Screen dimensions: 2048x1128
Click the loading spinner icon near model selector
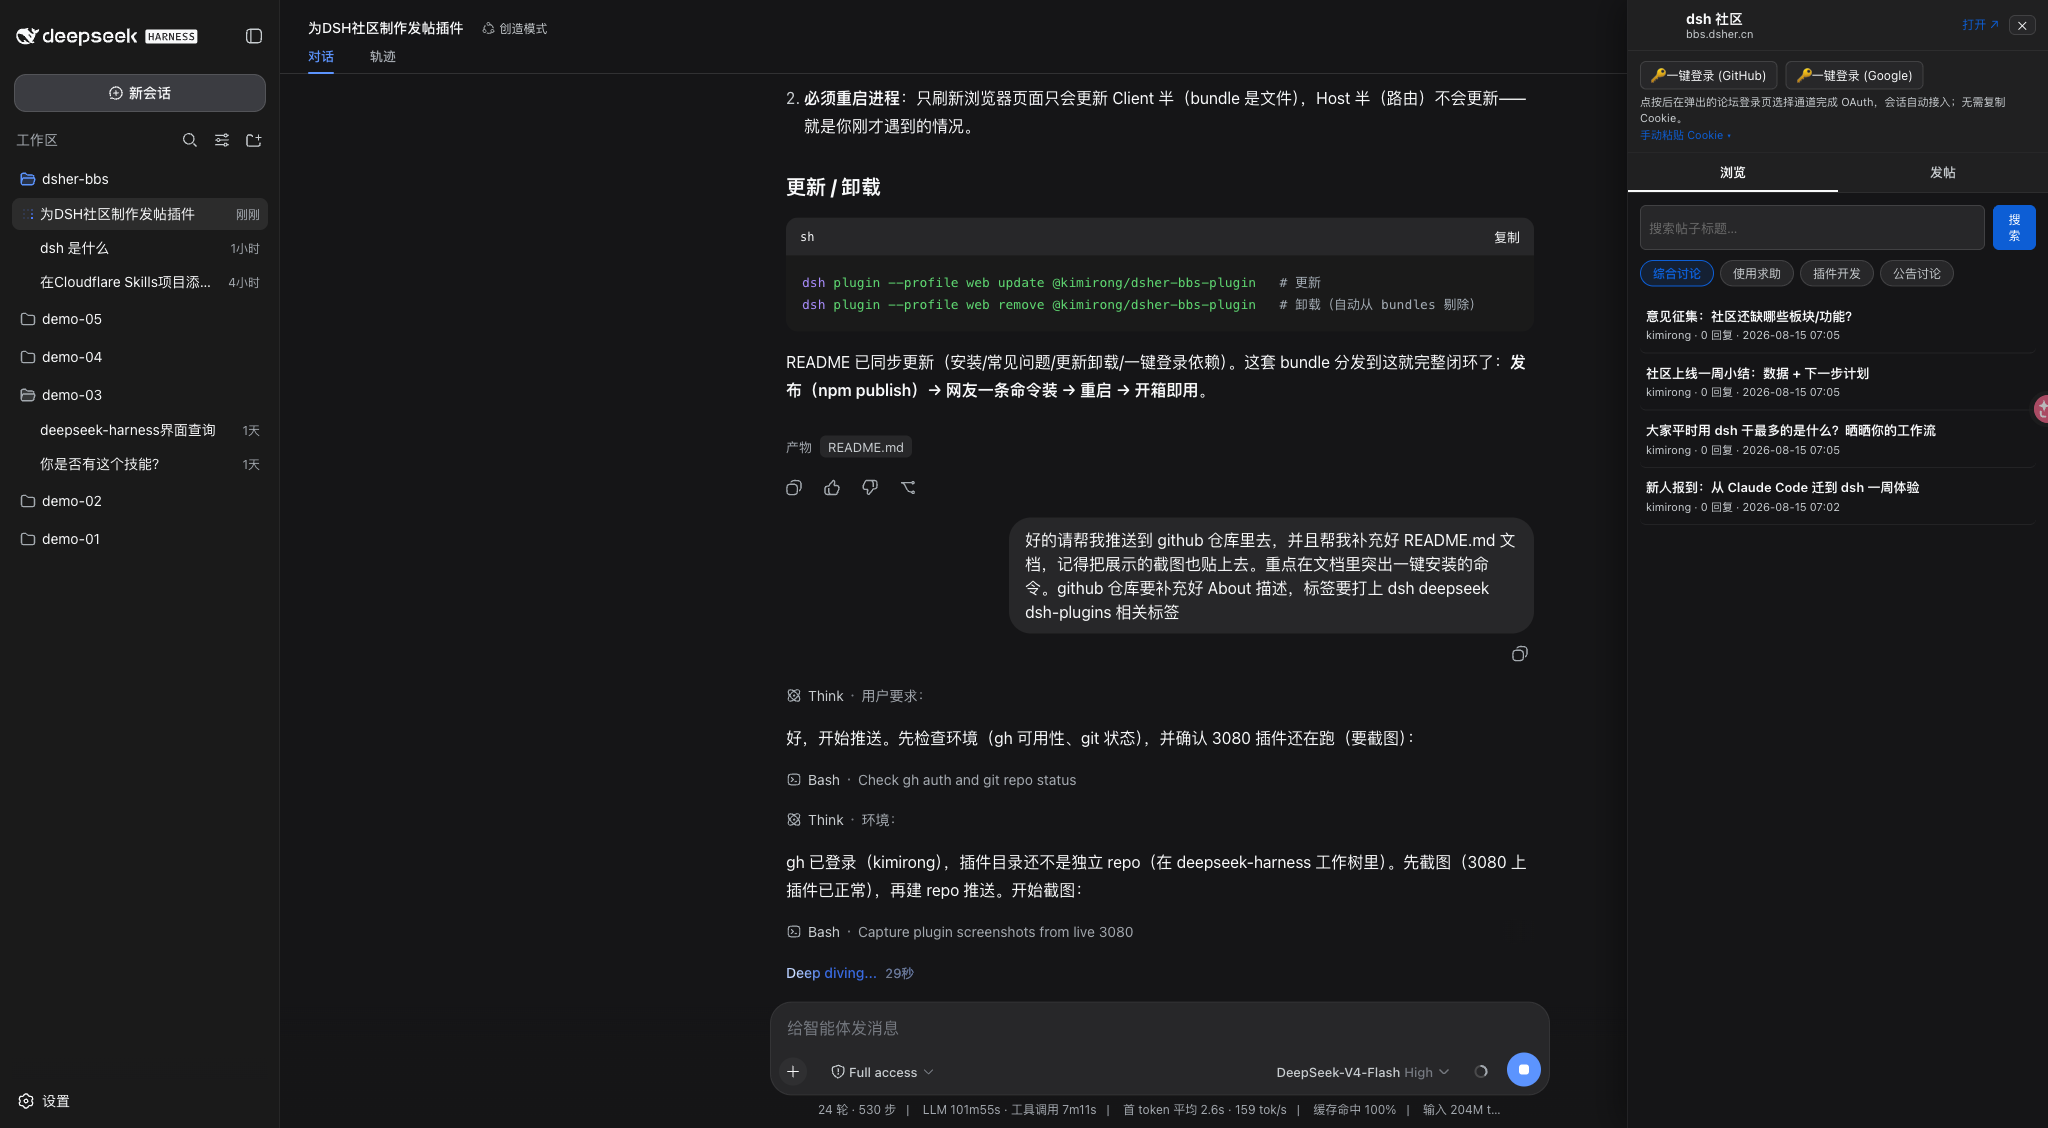coord(1481,1072)
